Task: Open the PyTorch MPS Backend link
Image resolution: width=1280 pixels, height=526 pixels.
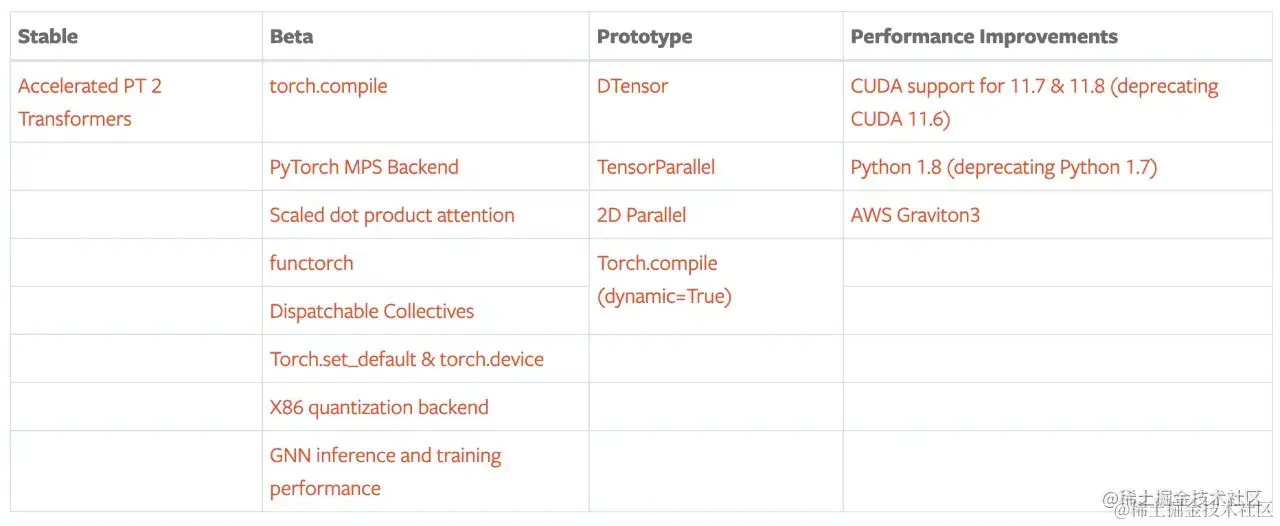Action: click(364, 167)
